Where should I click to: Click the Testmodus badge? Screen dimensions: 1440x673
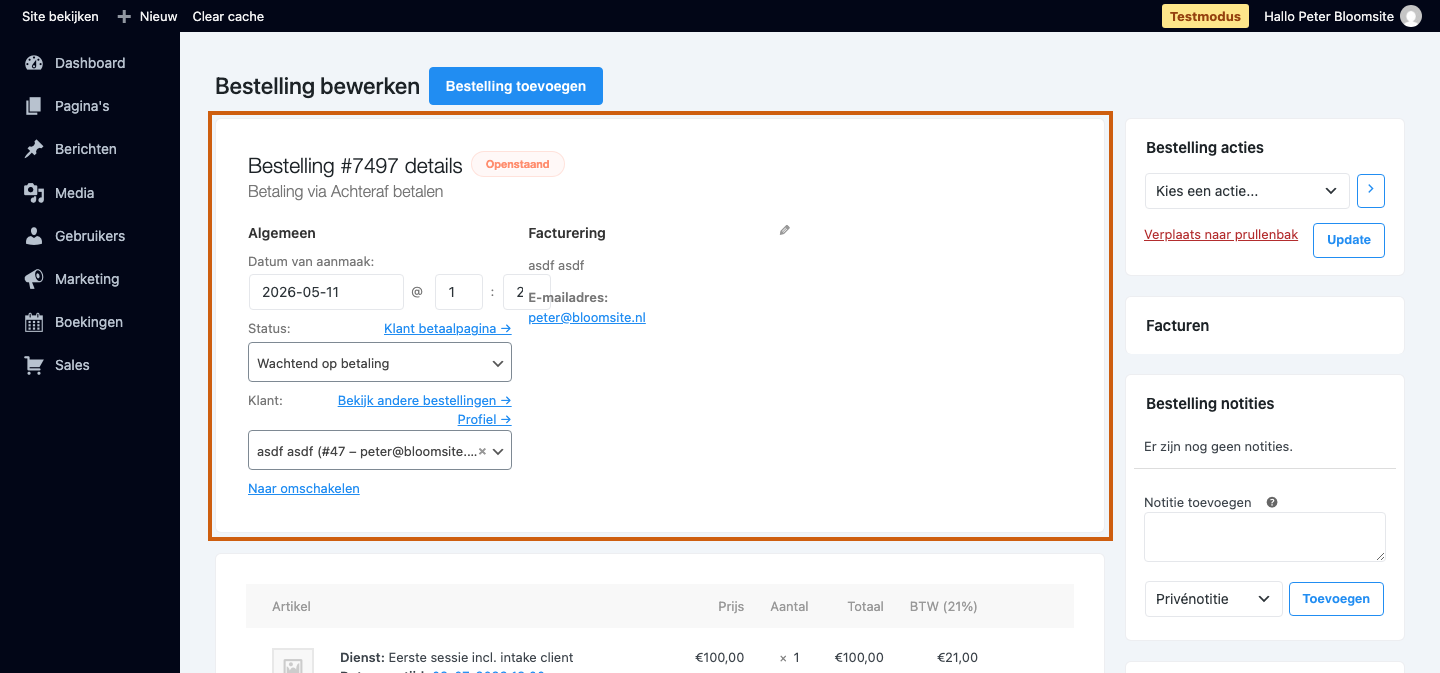1205,16
